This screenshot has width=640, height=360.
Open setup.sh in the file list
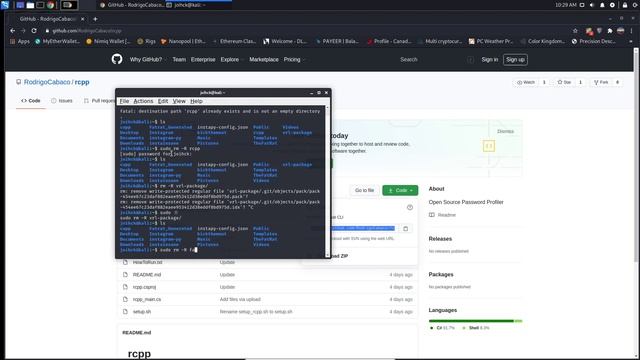(142, 311)
